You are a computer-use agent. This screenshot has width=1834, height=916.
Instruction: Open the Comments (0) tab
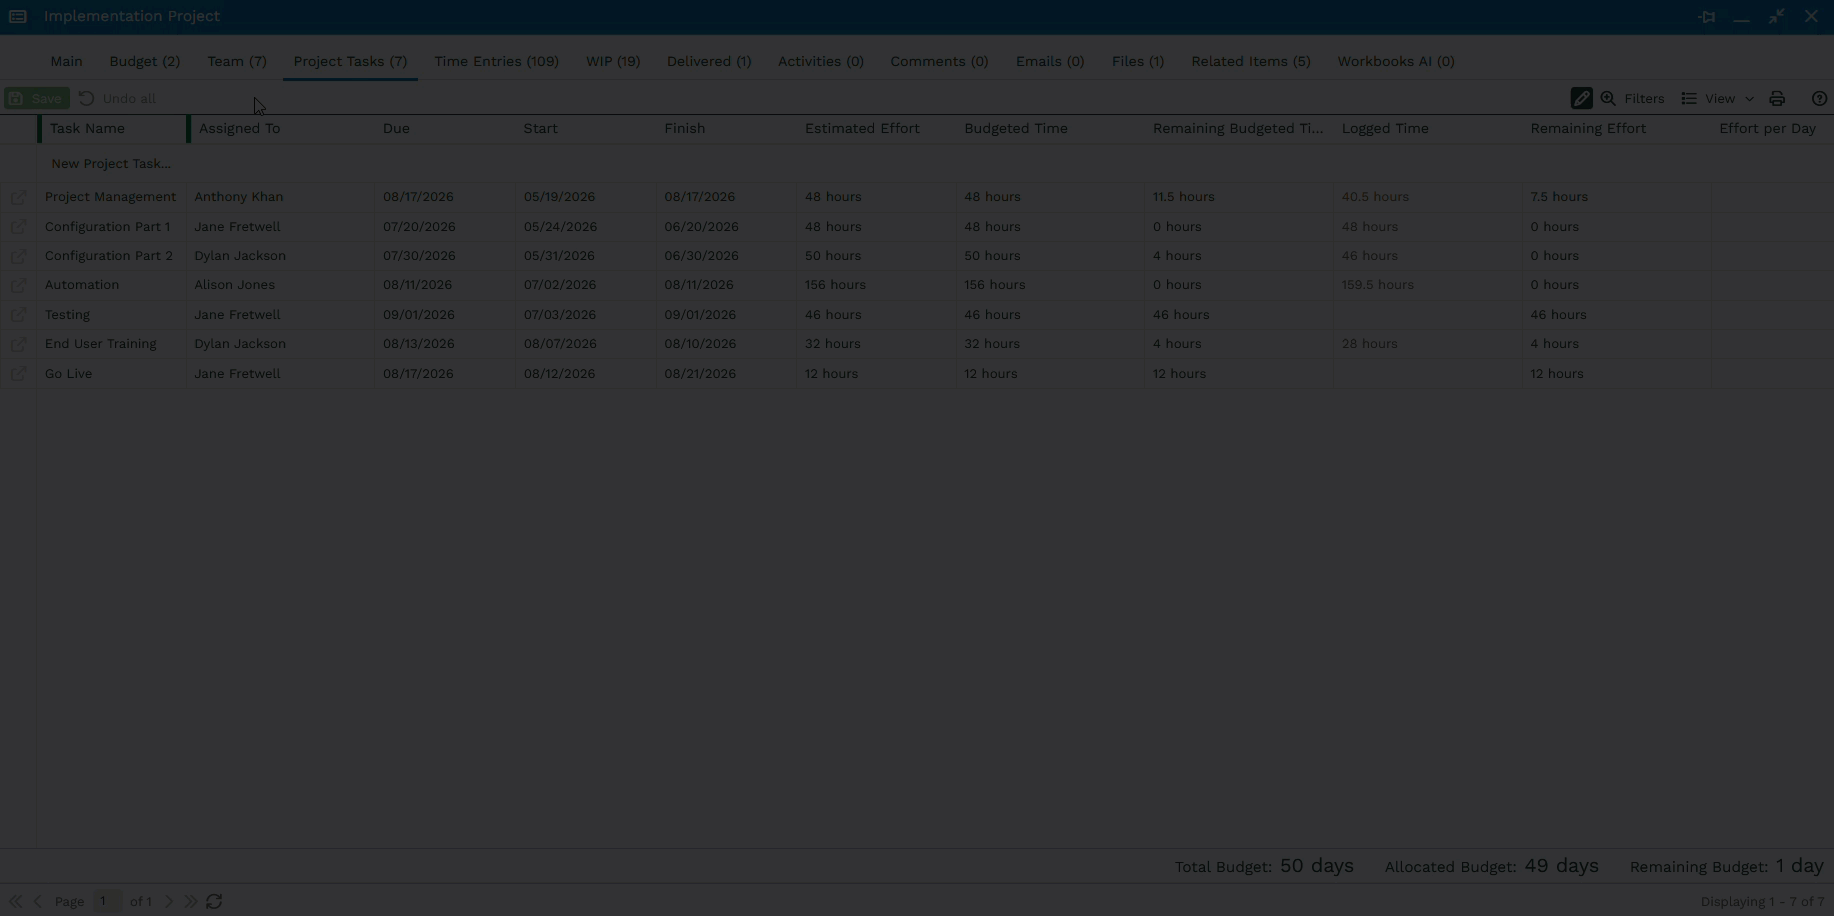(x=939, y=61)
